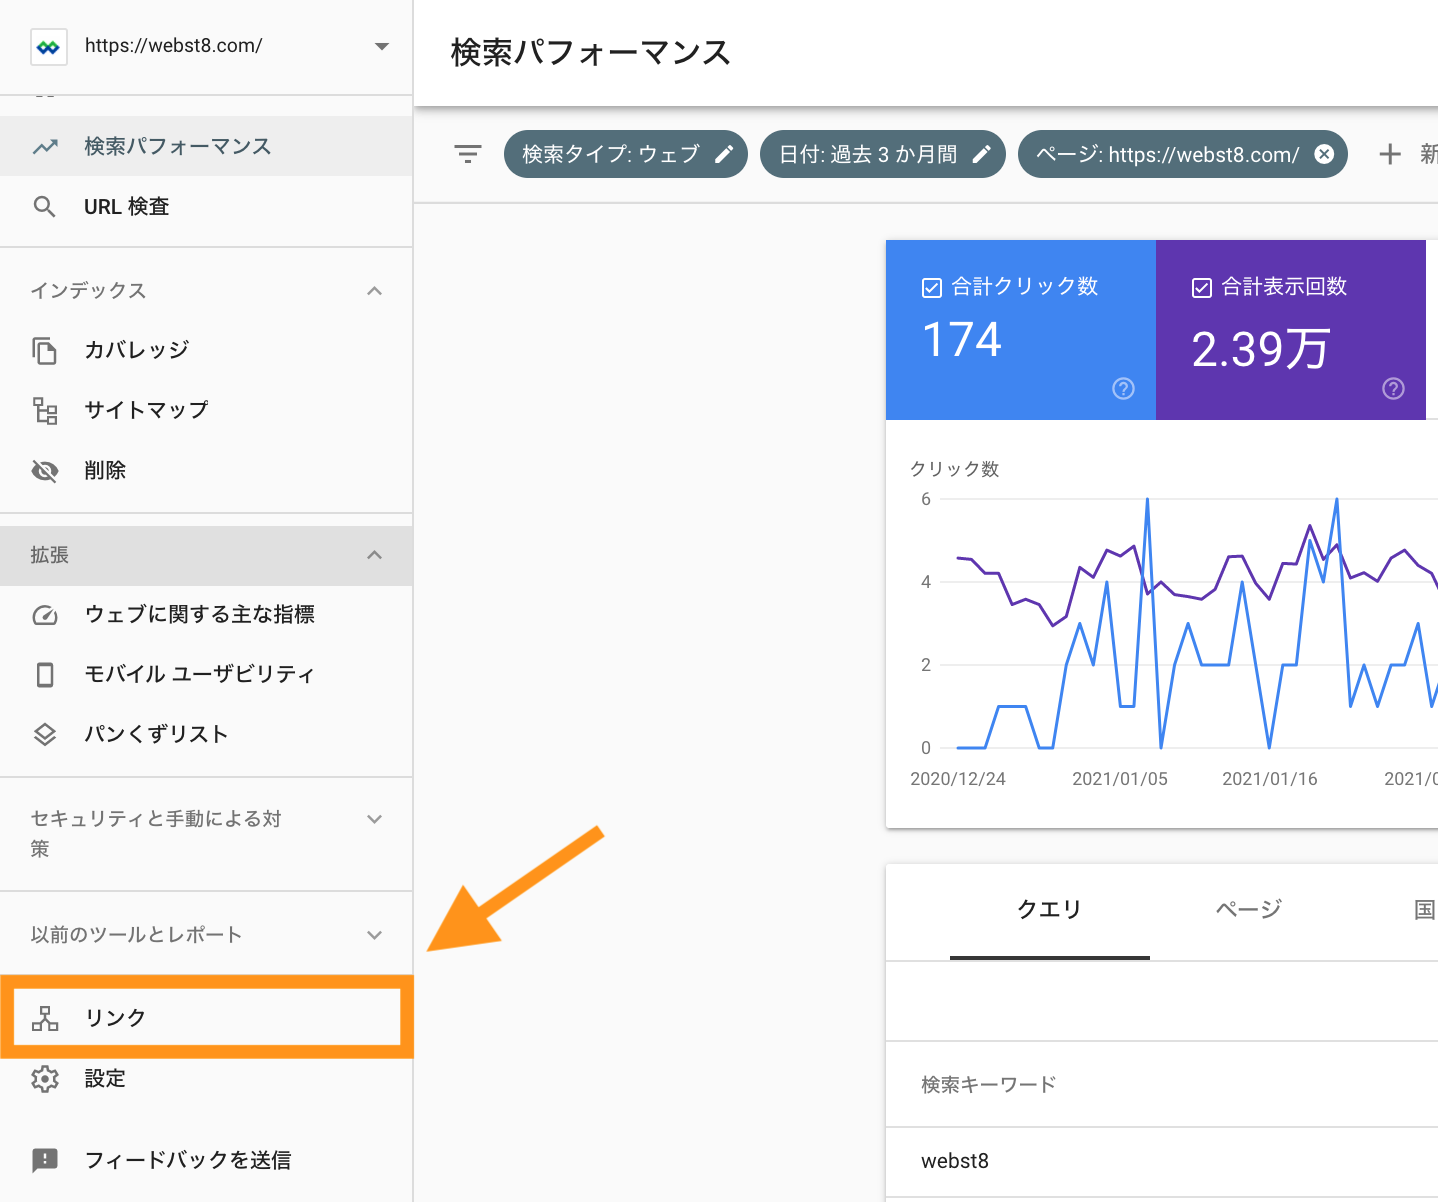This screenshot has width=1438, height=1202.
Task: Select the クエリ tab
Action: [1048, 910]
